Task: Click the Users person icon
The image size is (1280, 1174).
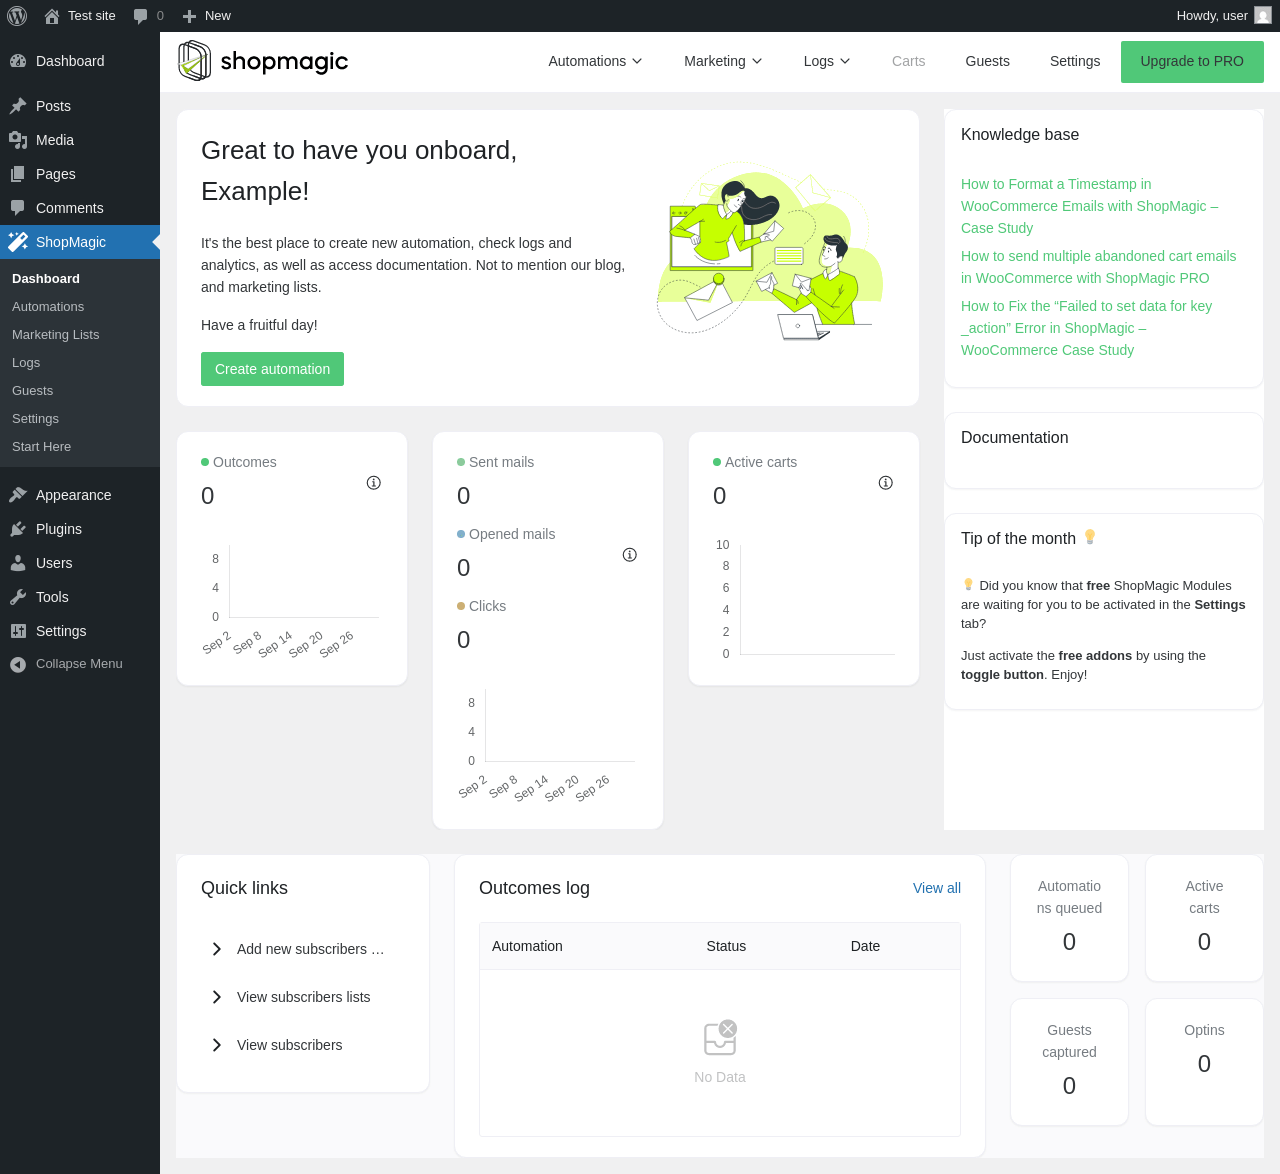Action: (x=18, y=563)
